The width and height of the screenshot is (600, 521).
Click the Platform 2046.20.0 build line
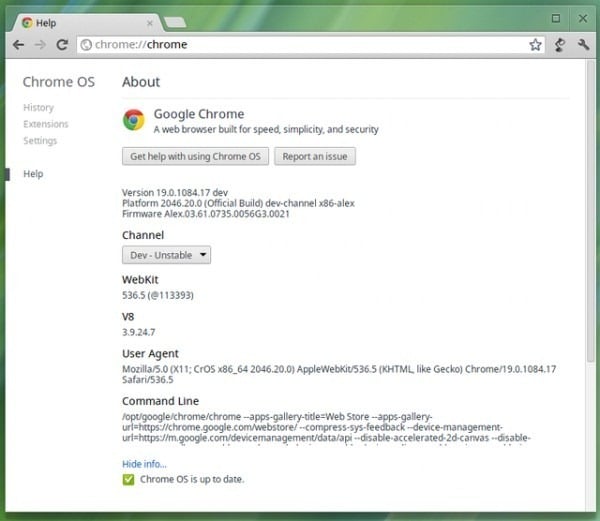pos(238,203)
